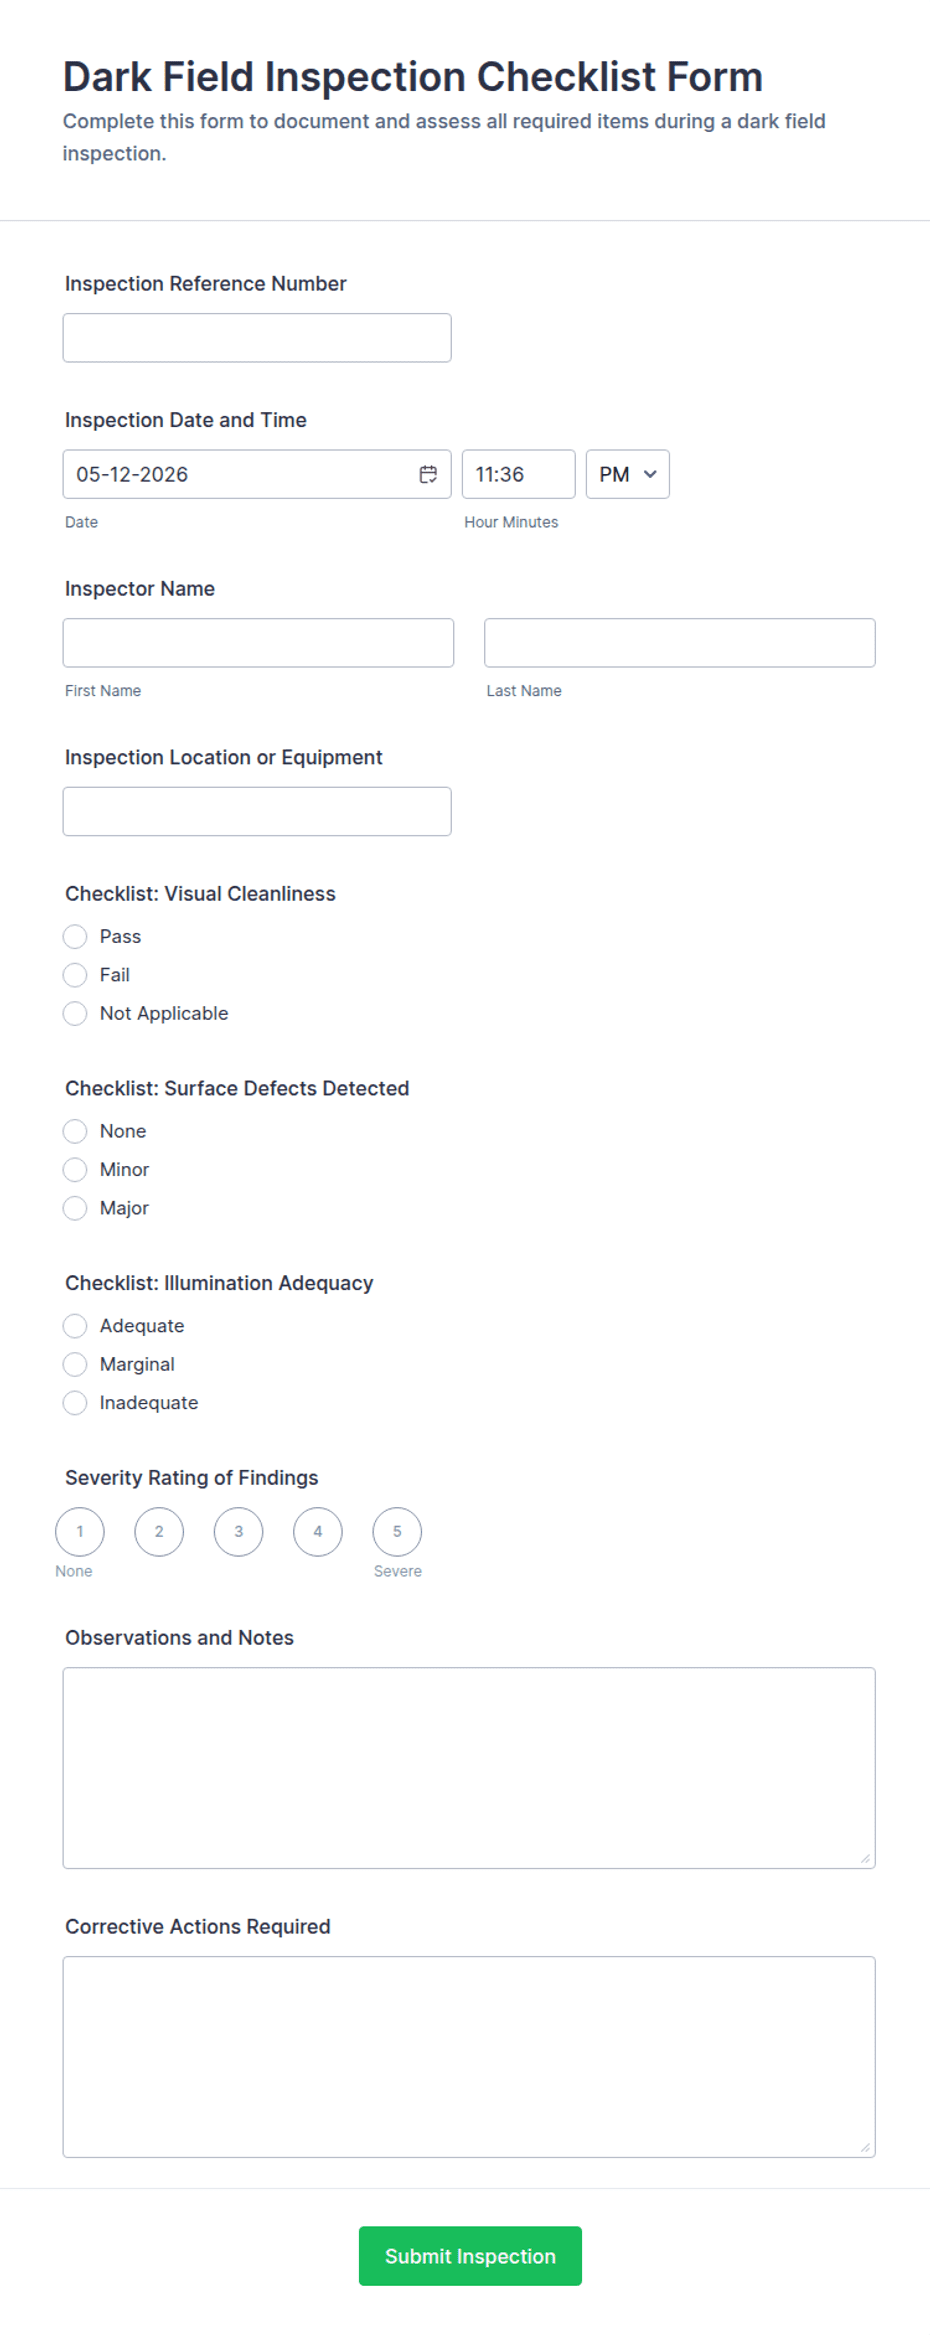Viewport: 930px width, 2335px height.
Task: Set severity rating to 3
Action: [238, 1531]
